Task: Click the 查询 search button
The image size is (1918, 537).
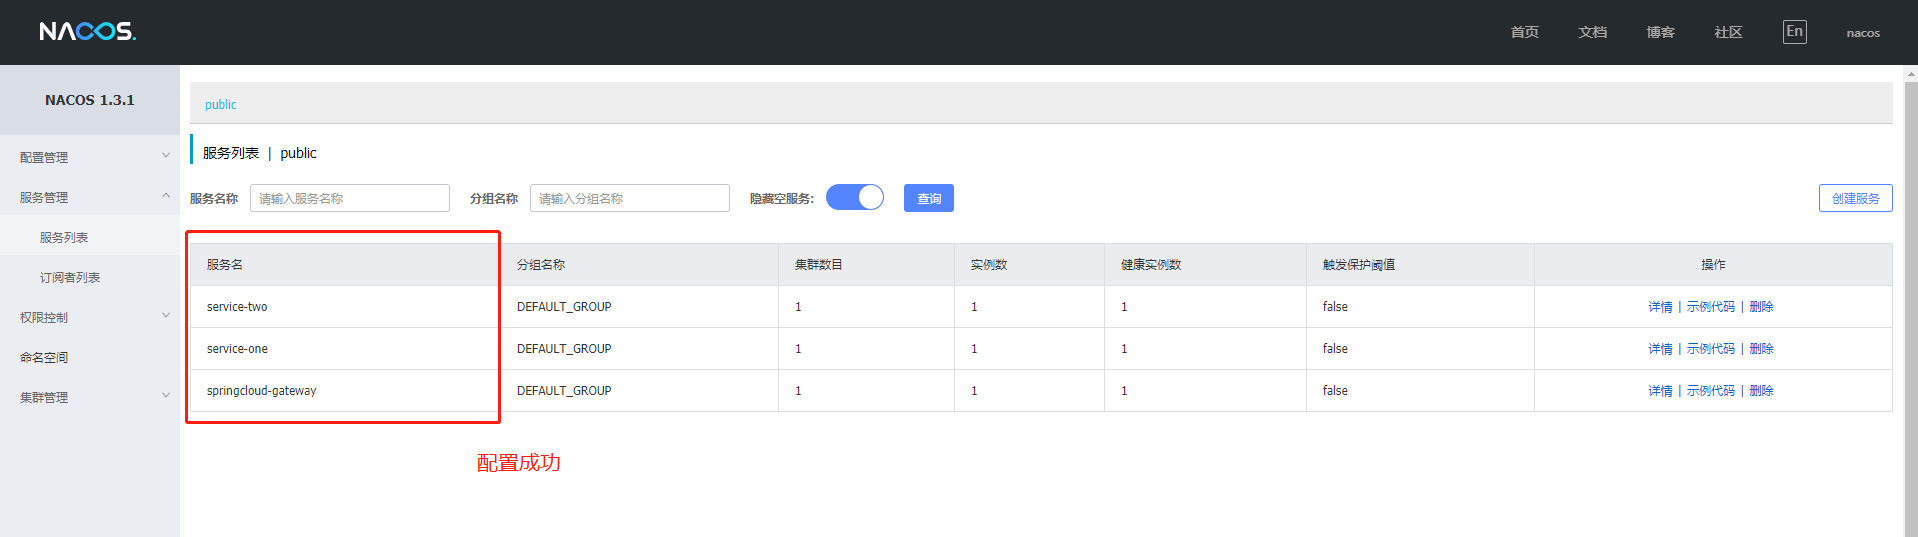Action: click(x=929, y=198)
